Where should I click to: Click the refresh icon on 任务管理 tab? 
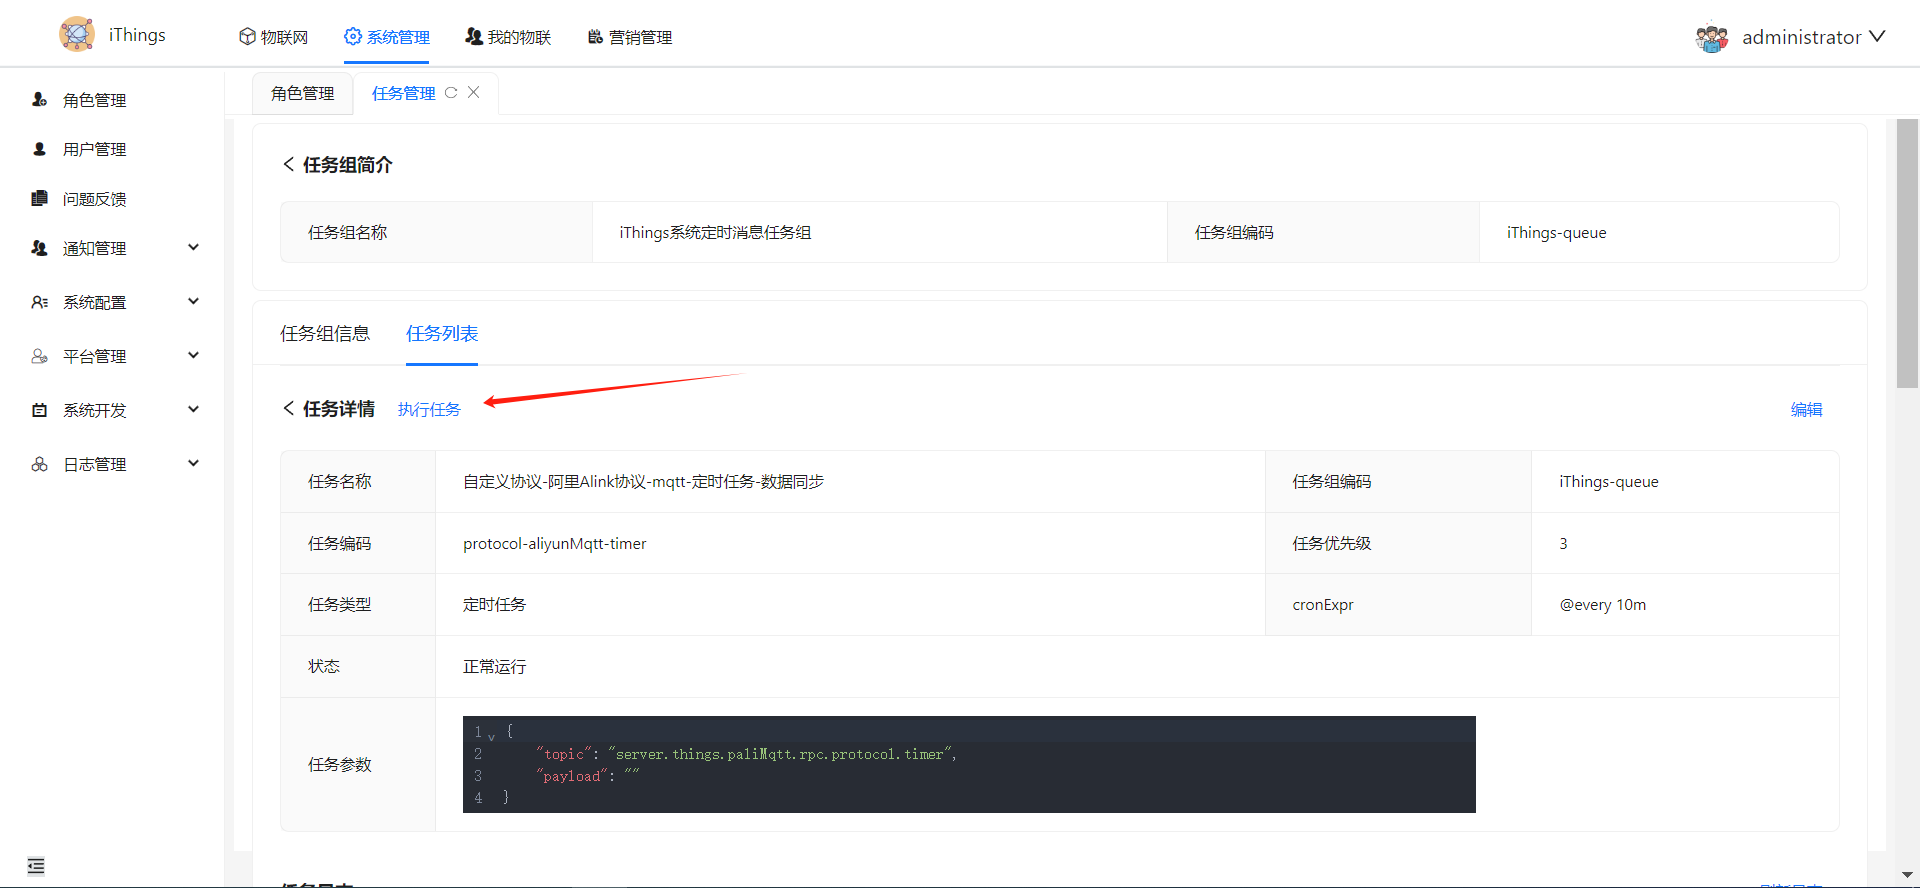[x=451, y=92]
